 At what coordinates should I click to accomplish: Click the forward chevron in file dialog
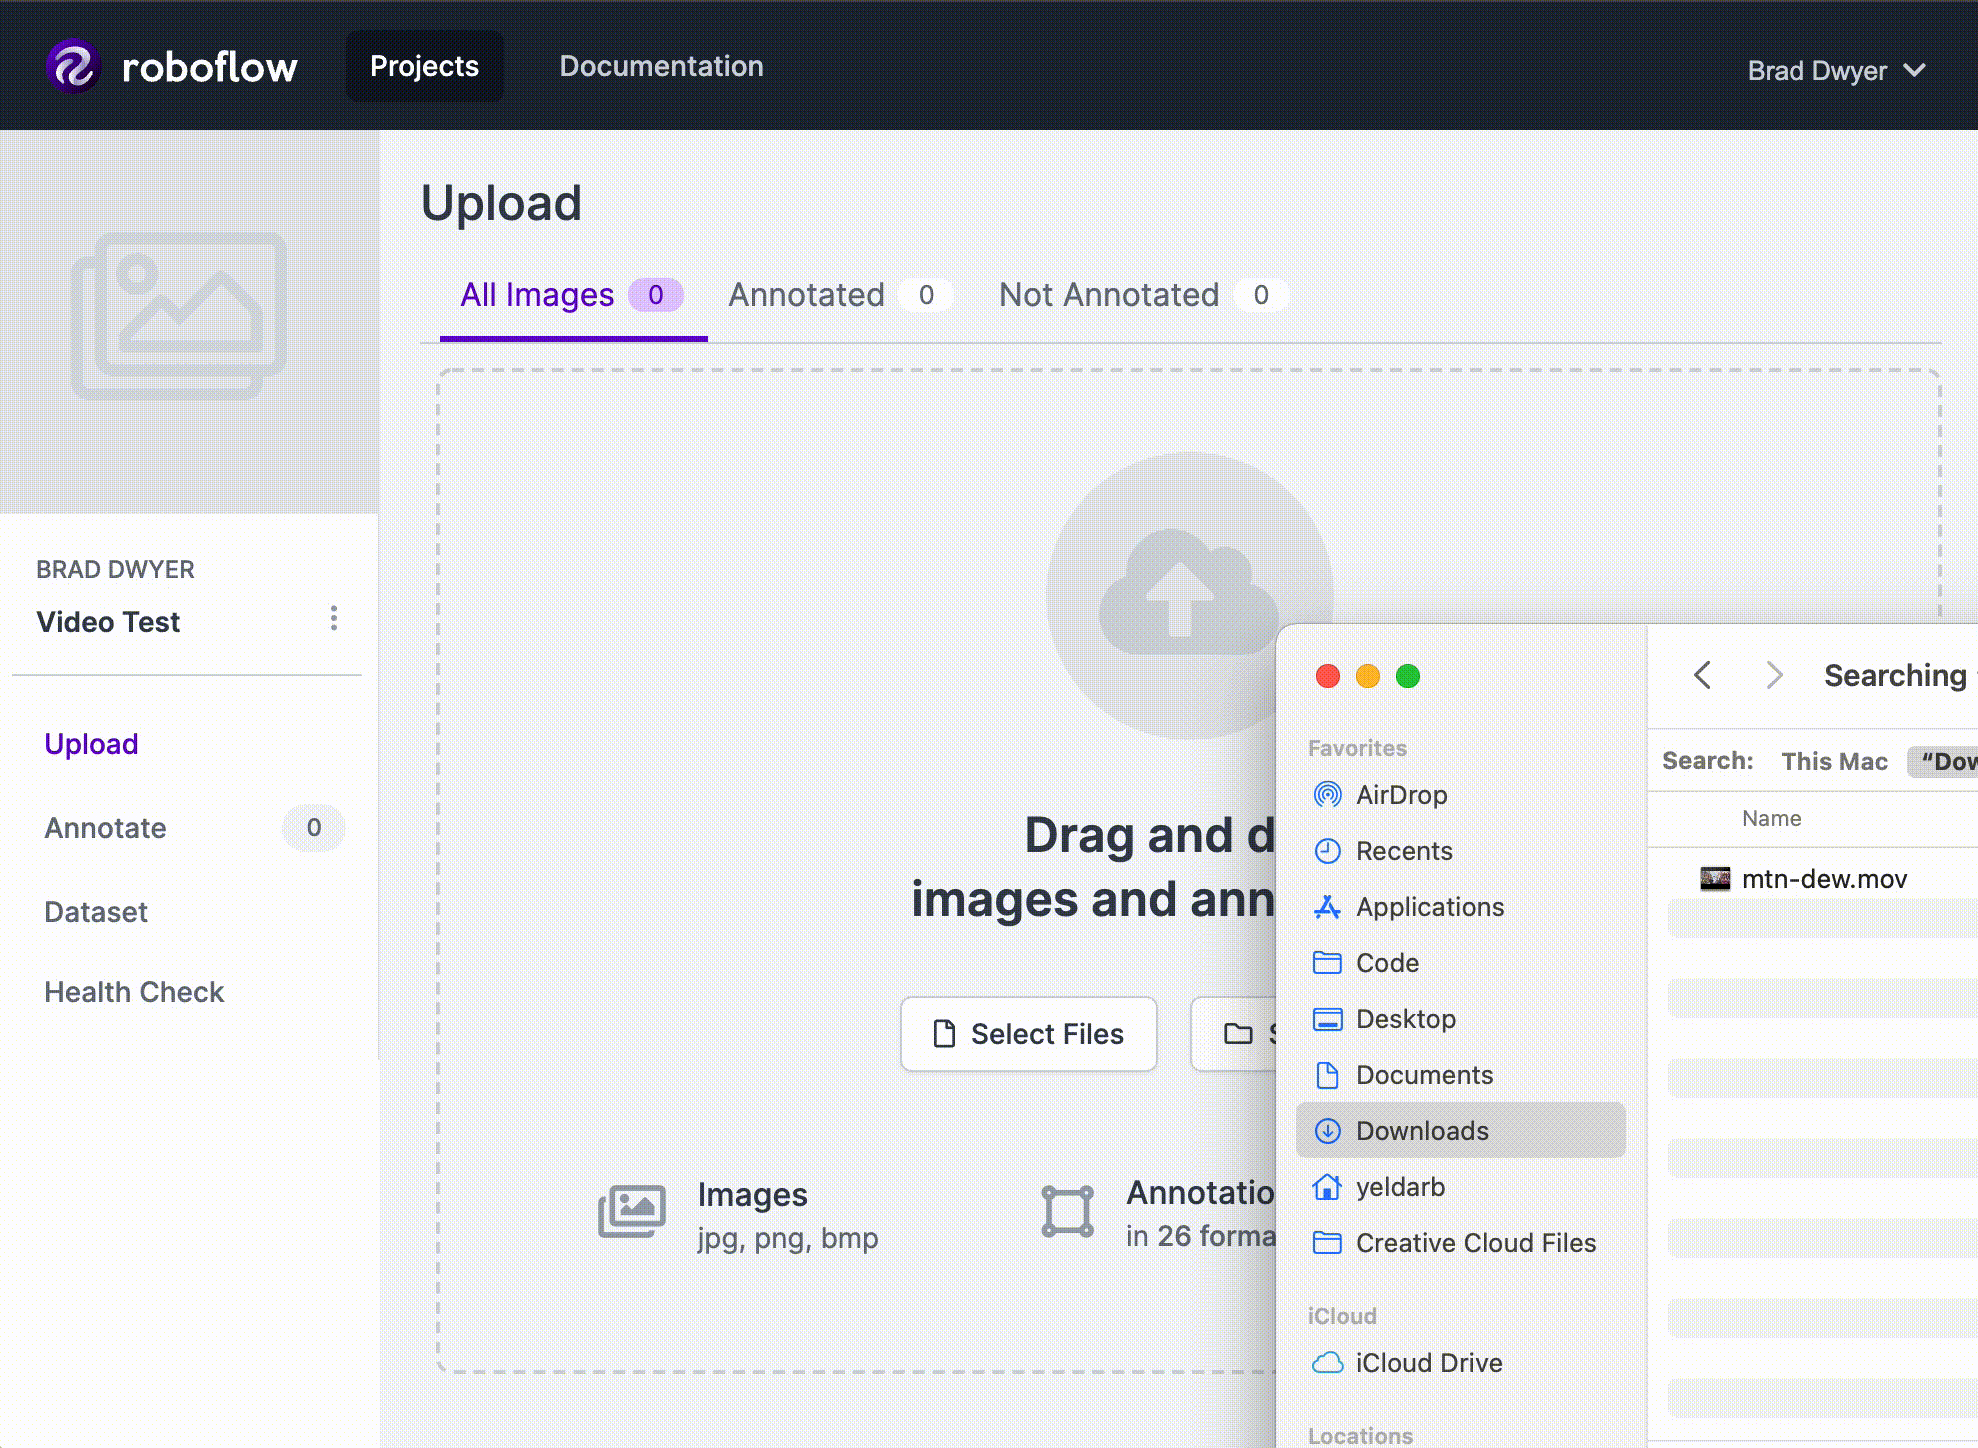[1774, 675]
